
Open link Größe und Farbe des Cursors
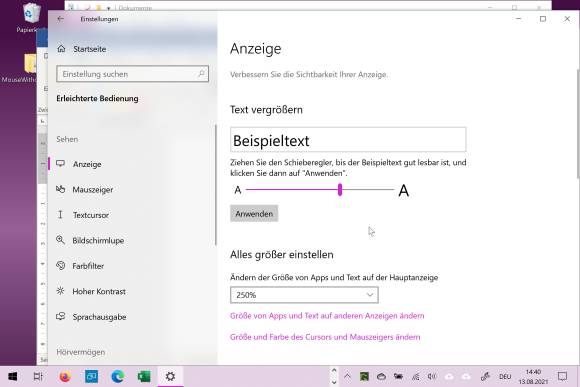[x=325, y=337]
